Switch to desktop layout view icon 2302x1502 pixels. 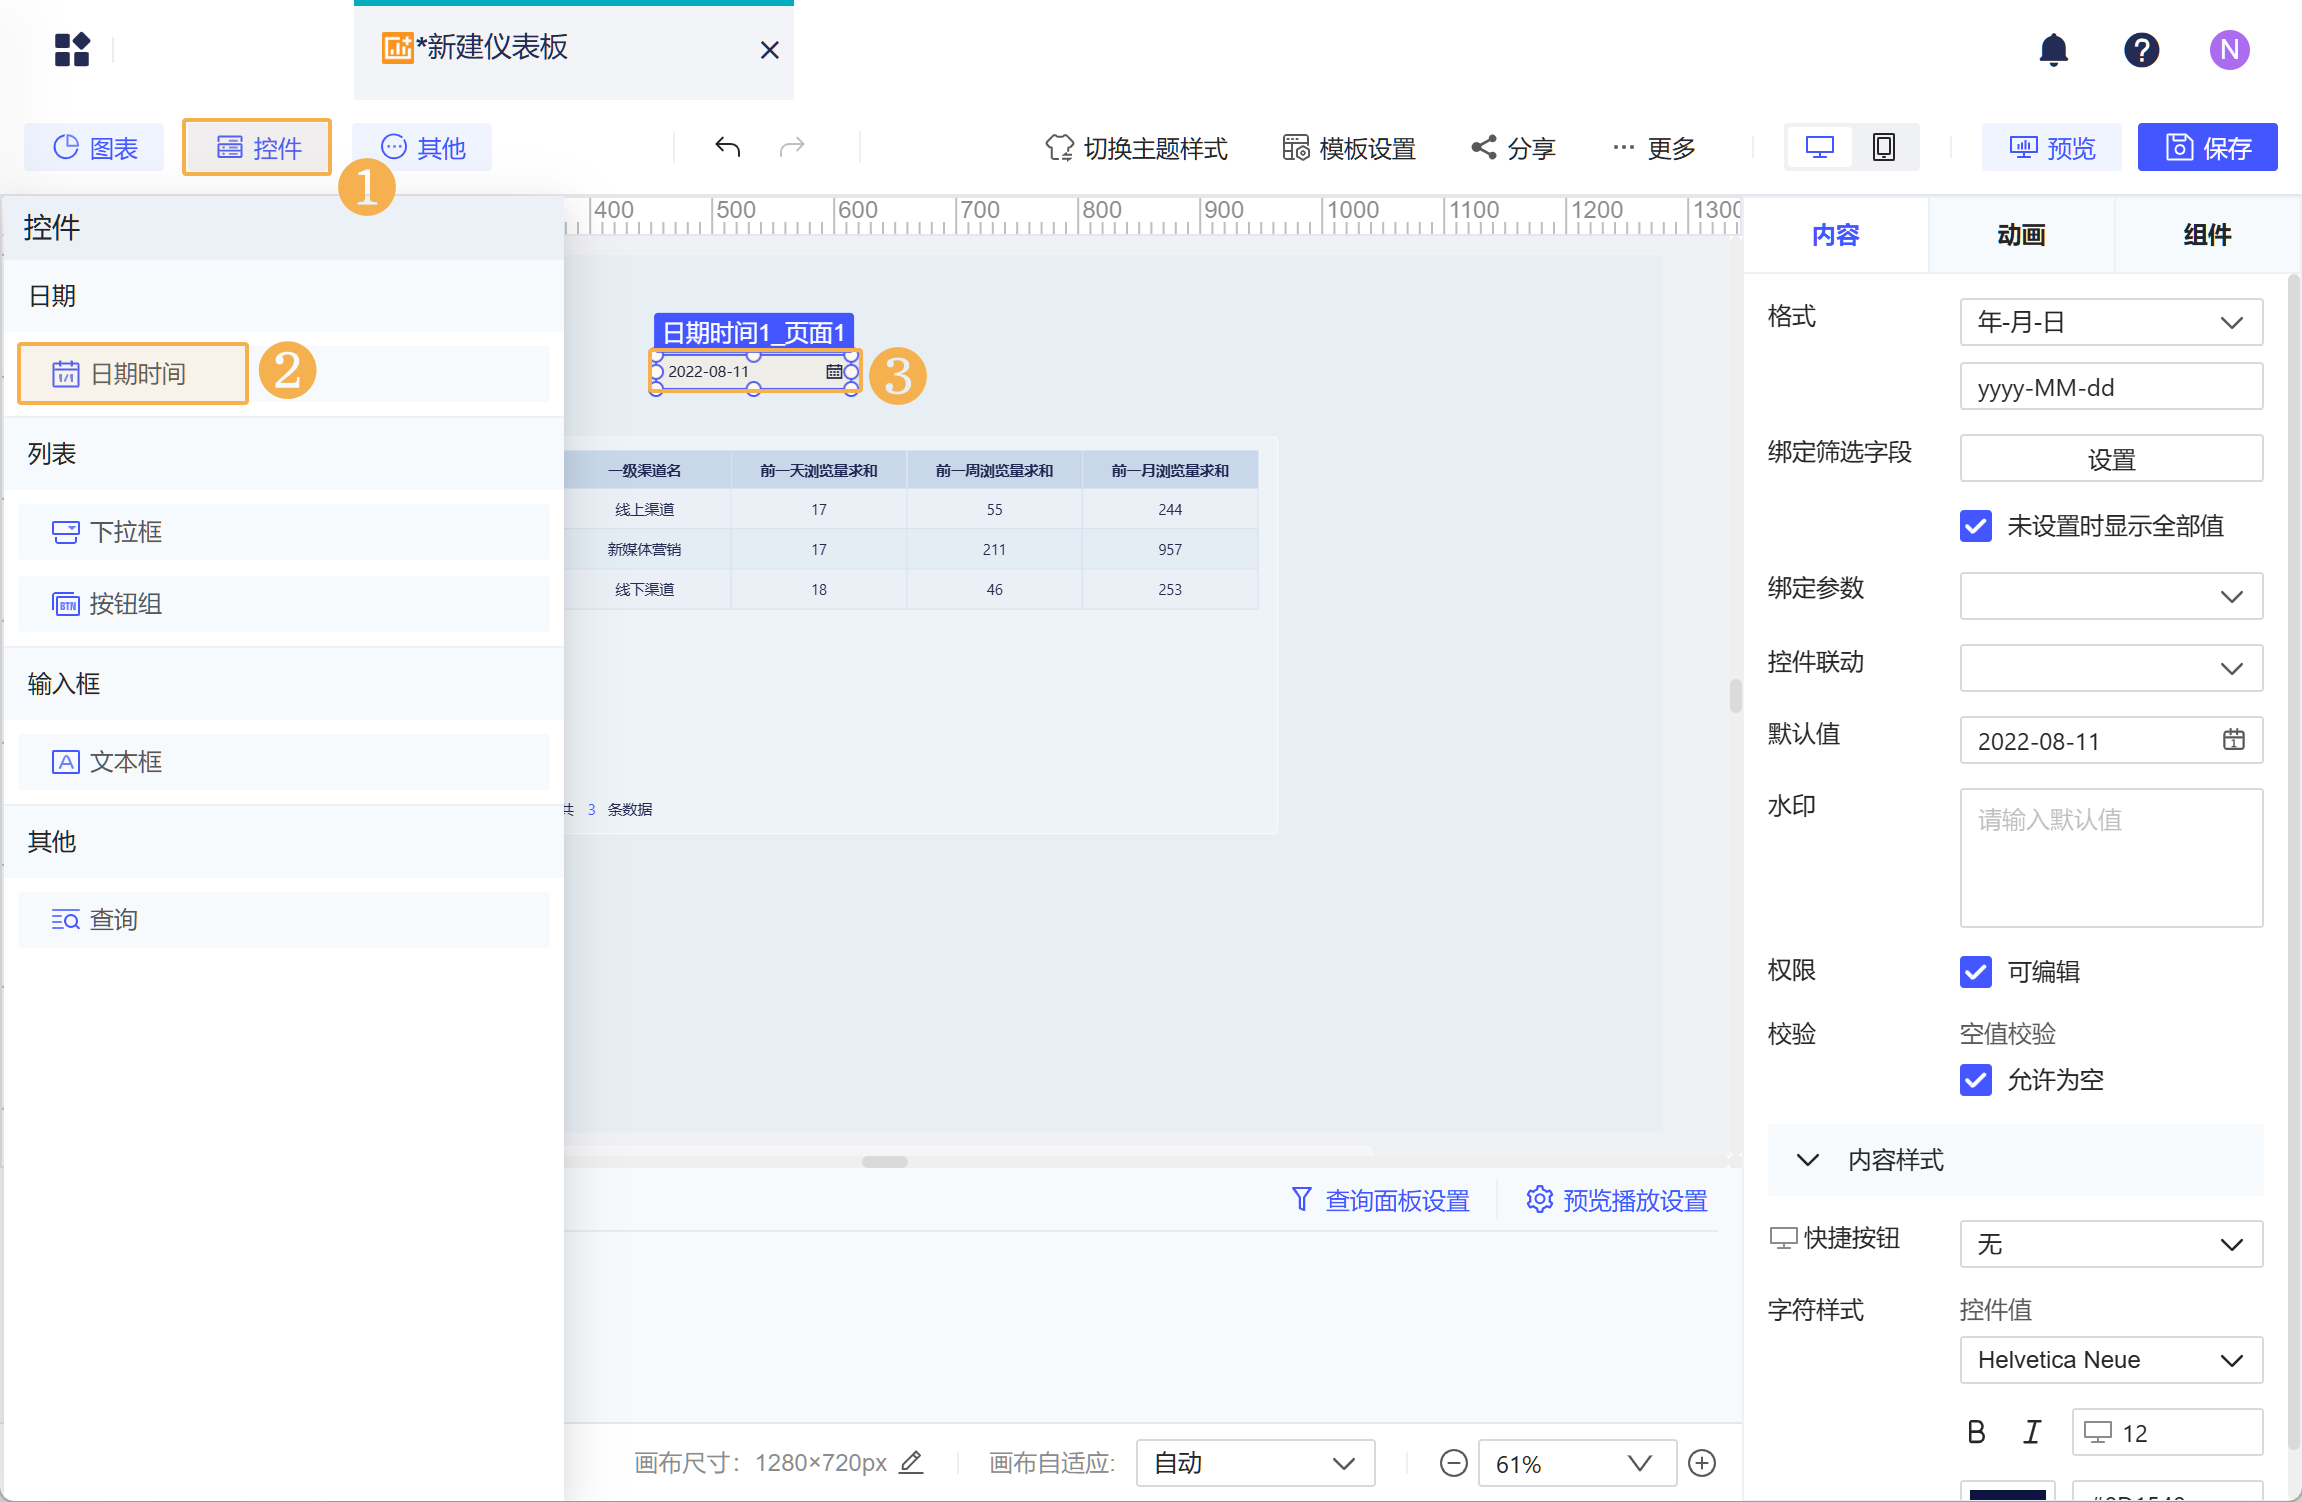(1819, 147)
